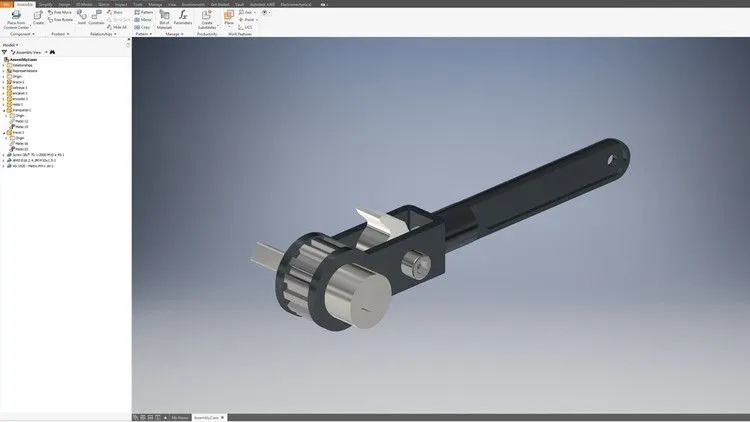750x422 pixels.
Task: Switch to the Design ribbon tab
Action: point(64,4)
